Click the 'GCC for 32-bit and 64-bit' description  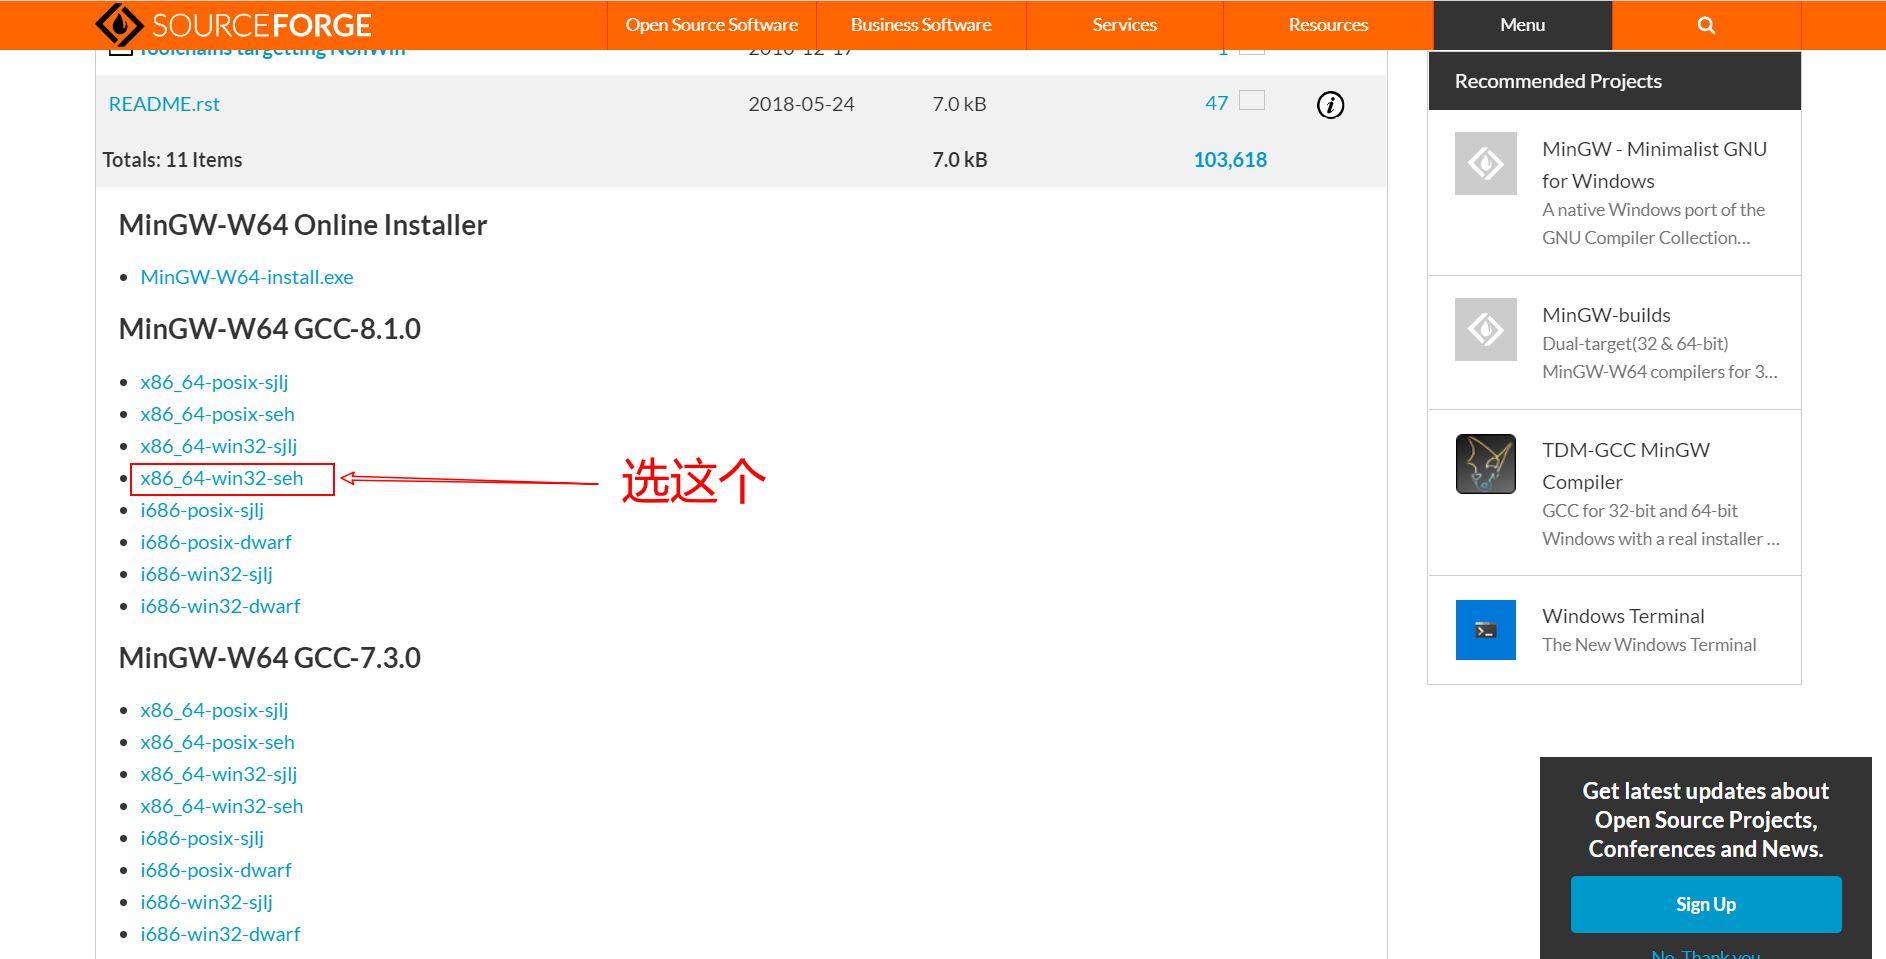coord(1661,525)
